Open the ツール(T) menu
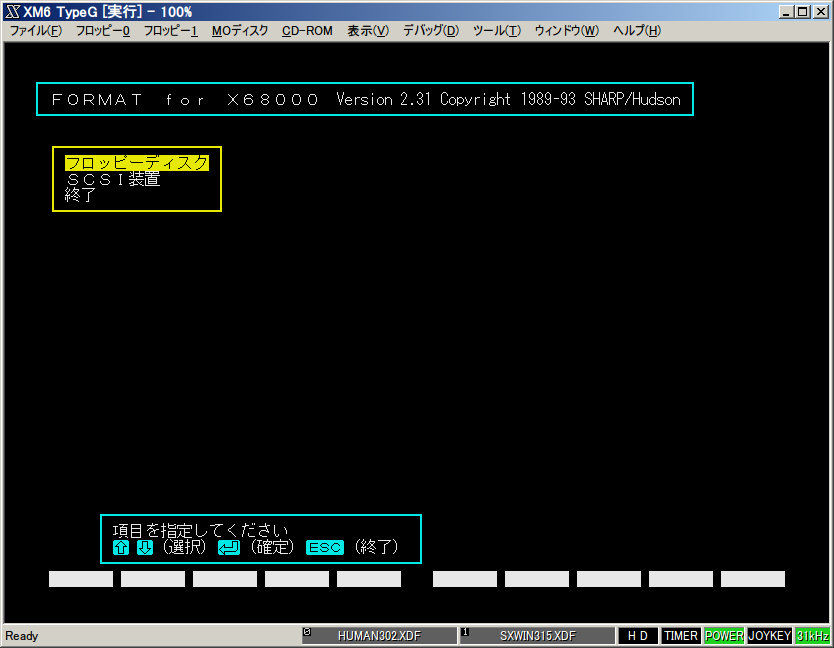The width and height of the screenshot is (834, 648). (497, 31)
